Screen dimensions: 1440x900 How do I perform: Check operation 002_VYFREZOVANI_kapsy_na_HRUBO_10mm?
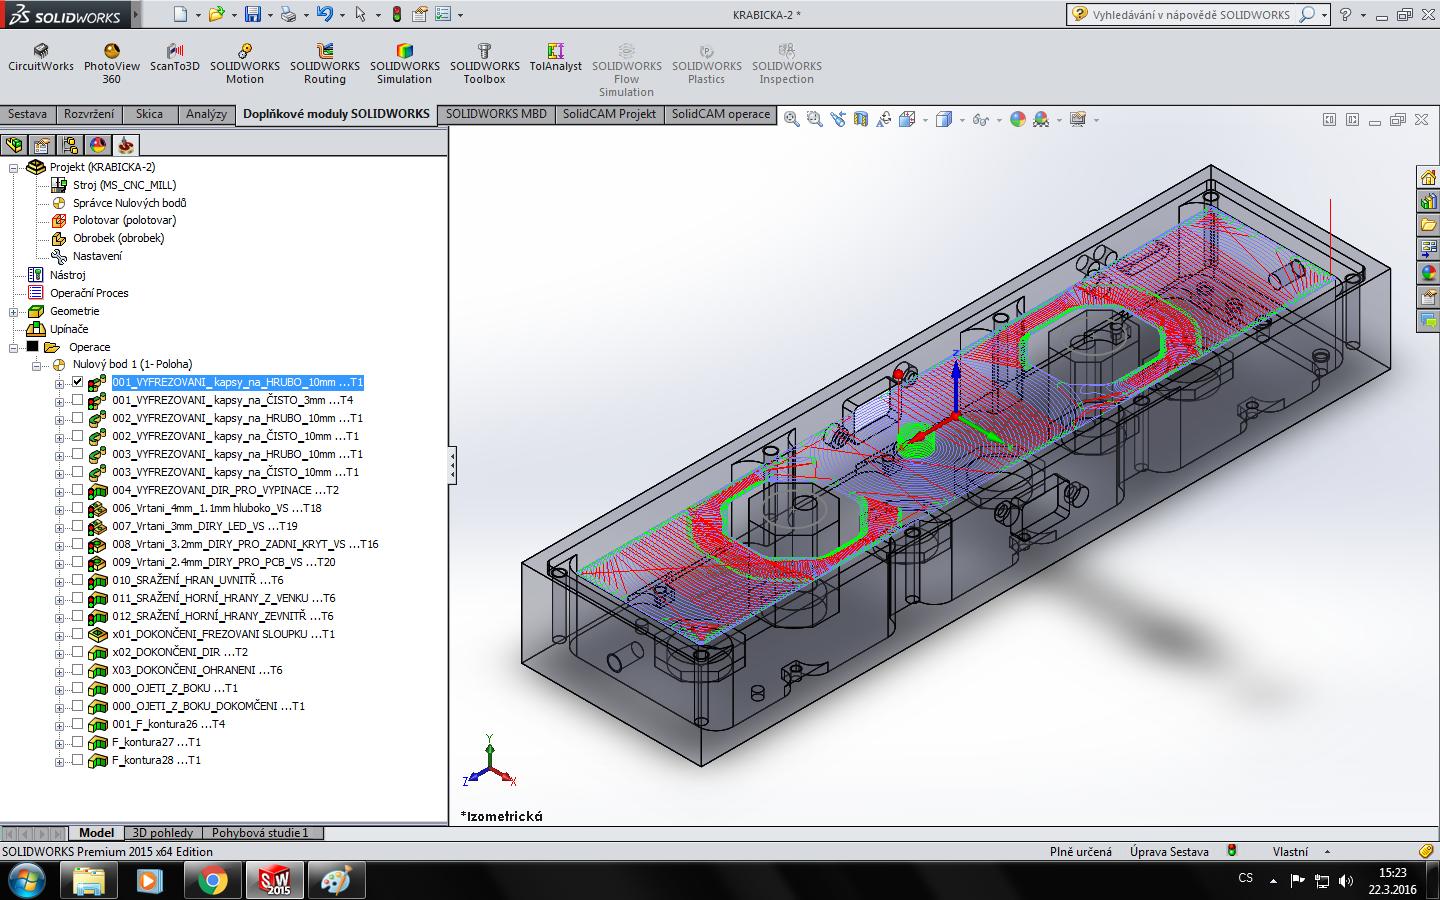(77, 418)
